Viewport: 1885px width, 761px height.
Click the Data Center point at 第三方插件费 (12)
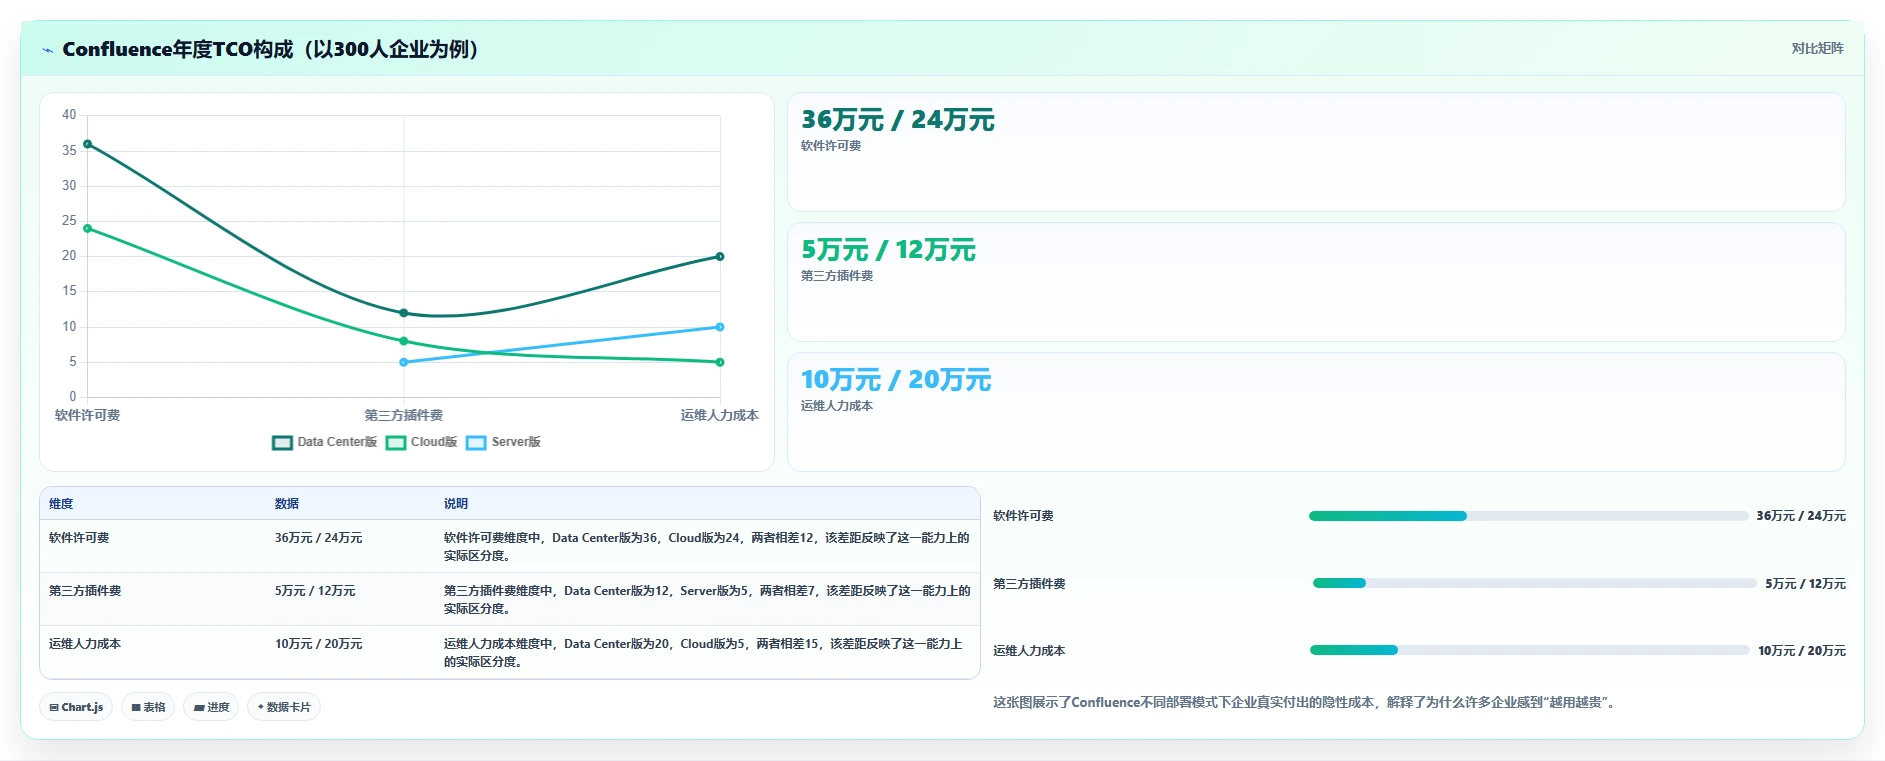pos(404,313)
